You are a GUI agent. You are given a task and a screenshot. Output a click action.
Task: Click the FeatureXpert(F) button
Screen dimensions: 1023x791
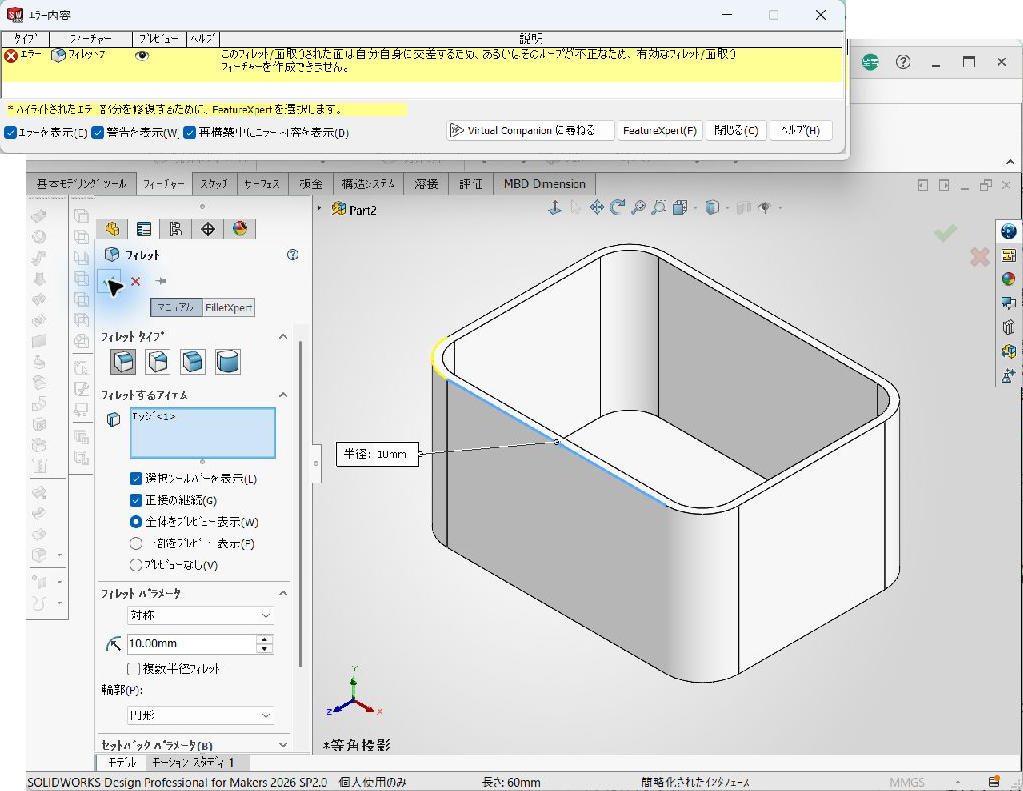(660, 131)
